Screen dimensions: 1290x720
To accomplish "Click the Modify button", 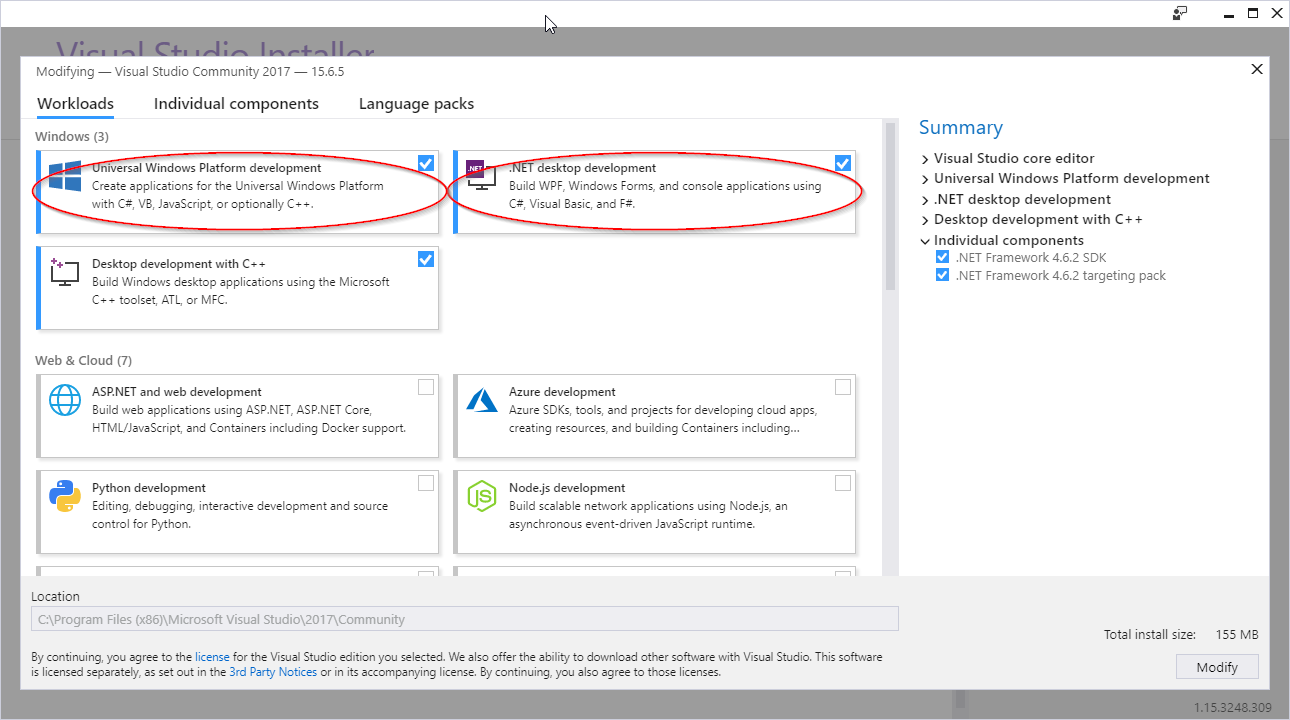I will click(x=1217, y=667).
